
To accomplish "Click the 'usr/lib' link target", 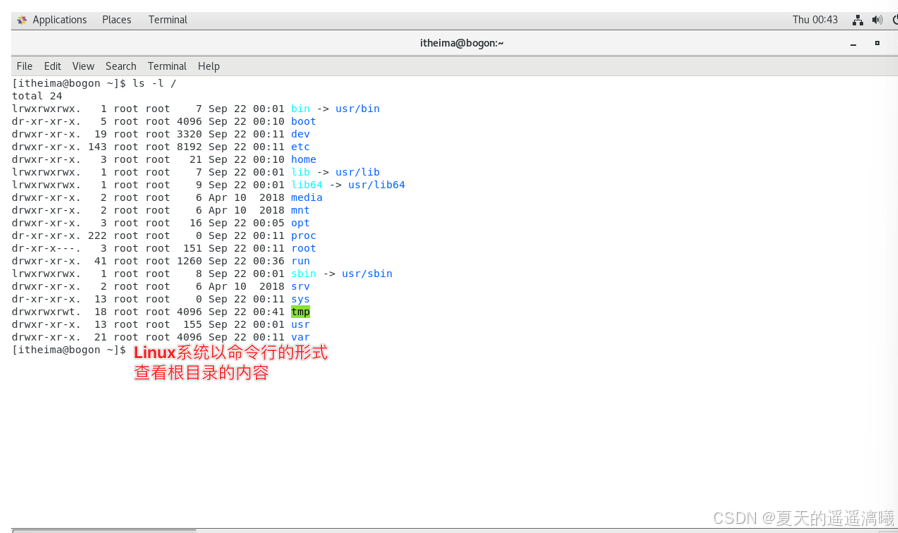I will point(357,172).
